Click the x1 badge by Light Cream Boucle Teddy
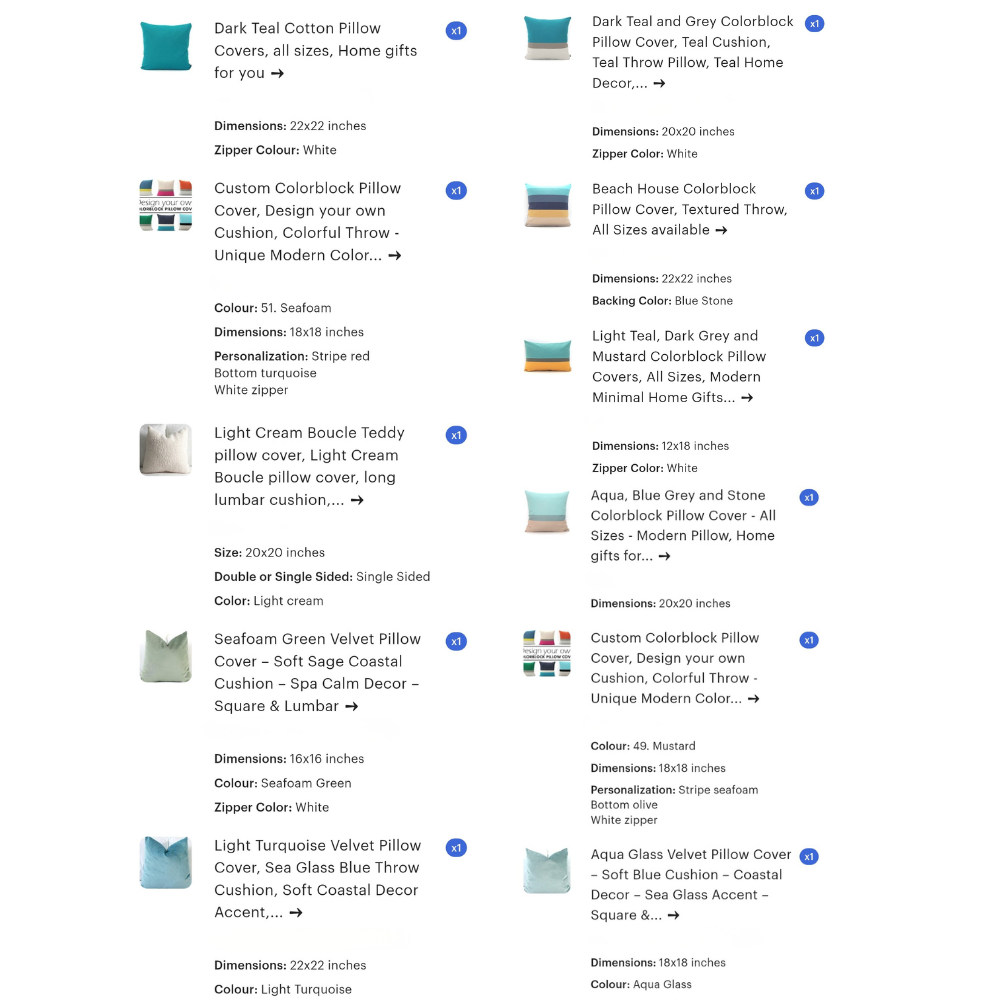 [456, 435]
